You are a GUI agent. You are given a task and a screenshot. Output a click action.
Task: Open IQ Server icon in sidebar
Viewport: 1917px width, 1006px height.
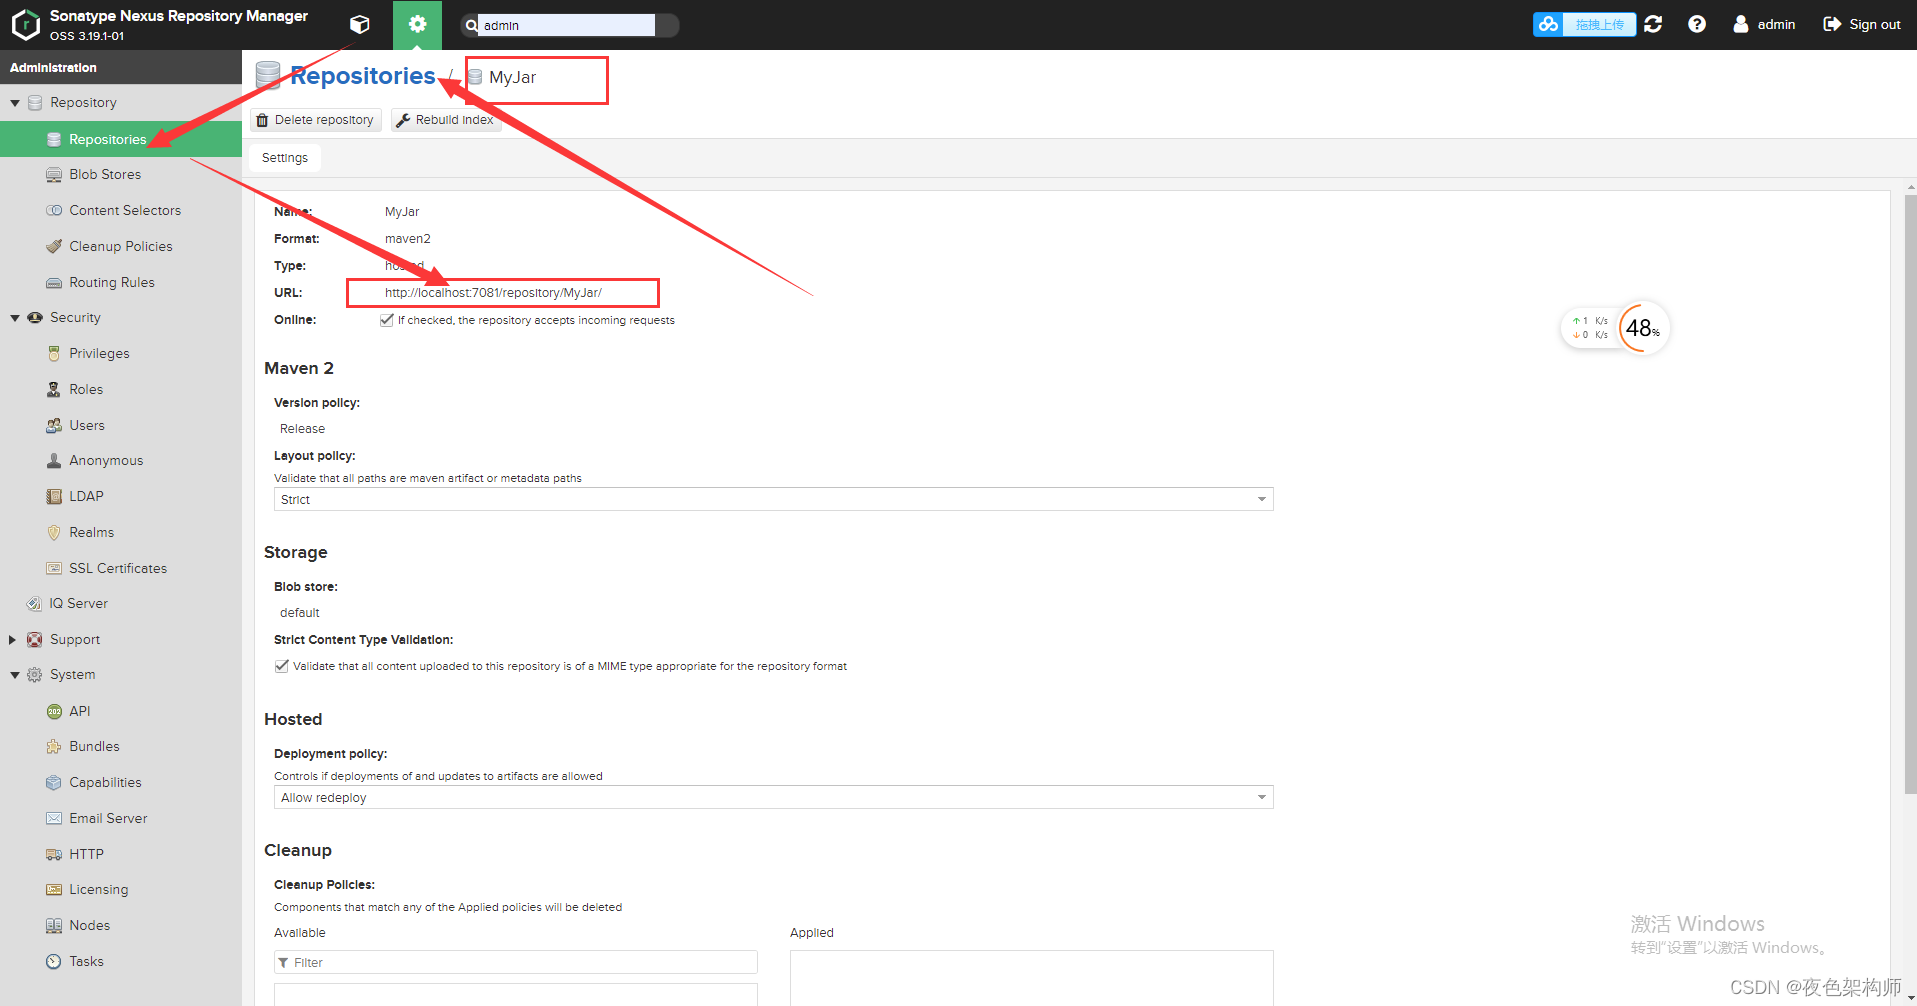click(34, 604)
